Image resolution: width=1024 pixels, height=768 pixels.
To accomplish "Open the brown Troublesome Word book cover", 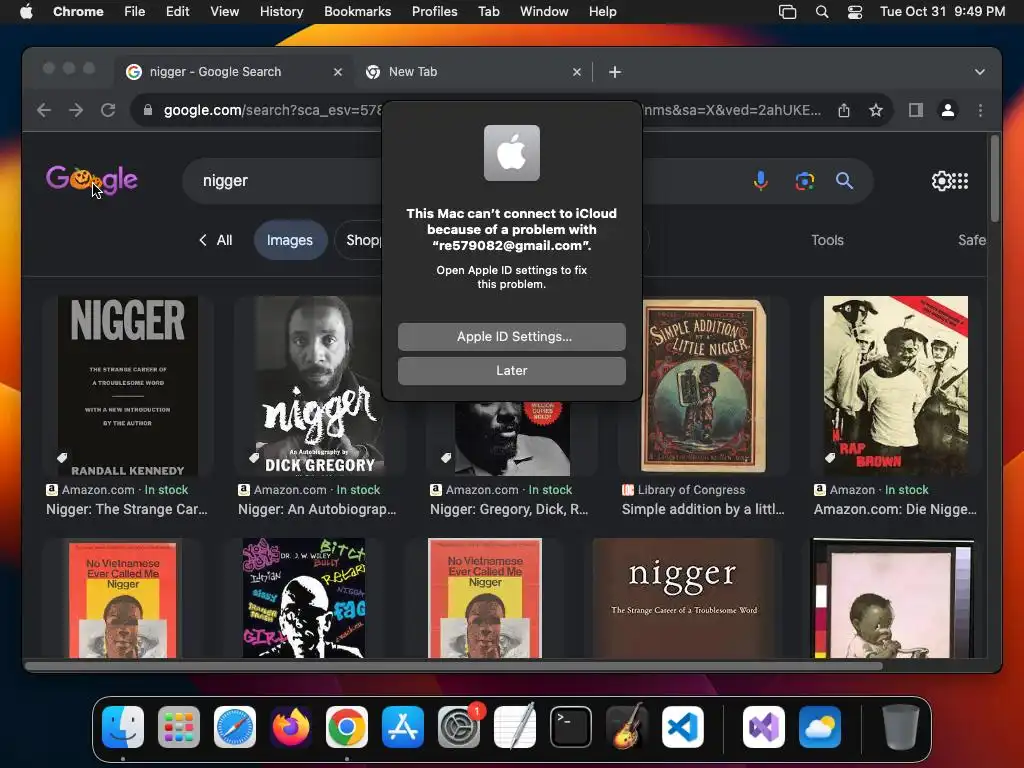I will [683, 598].
